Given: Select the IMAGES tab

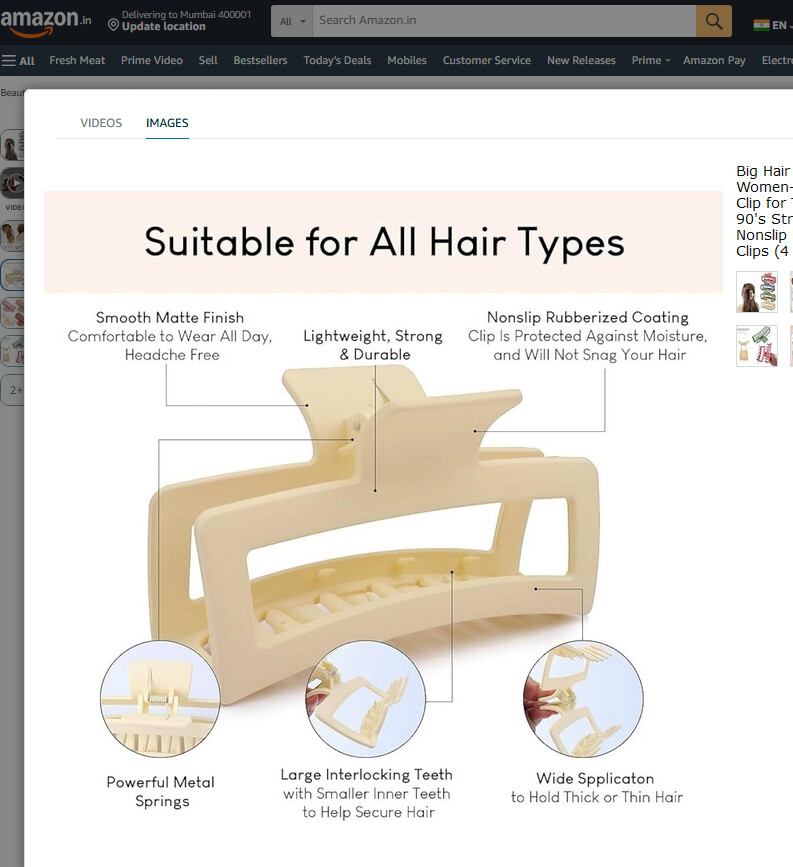Looking at the screenshot, I should (x=167, y=123).
